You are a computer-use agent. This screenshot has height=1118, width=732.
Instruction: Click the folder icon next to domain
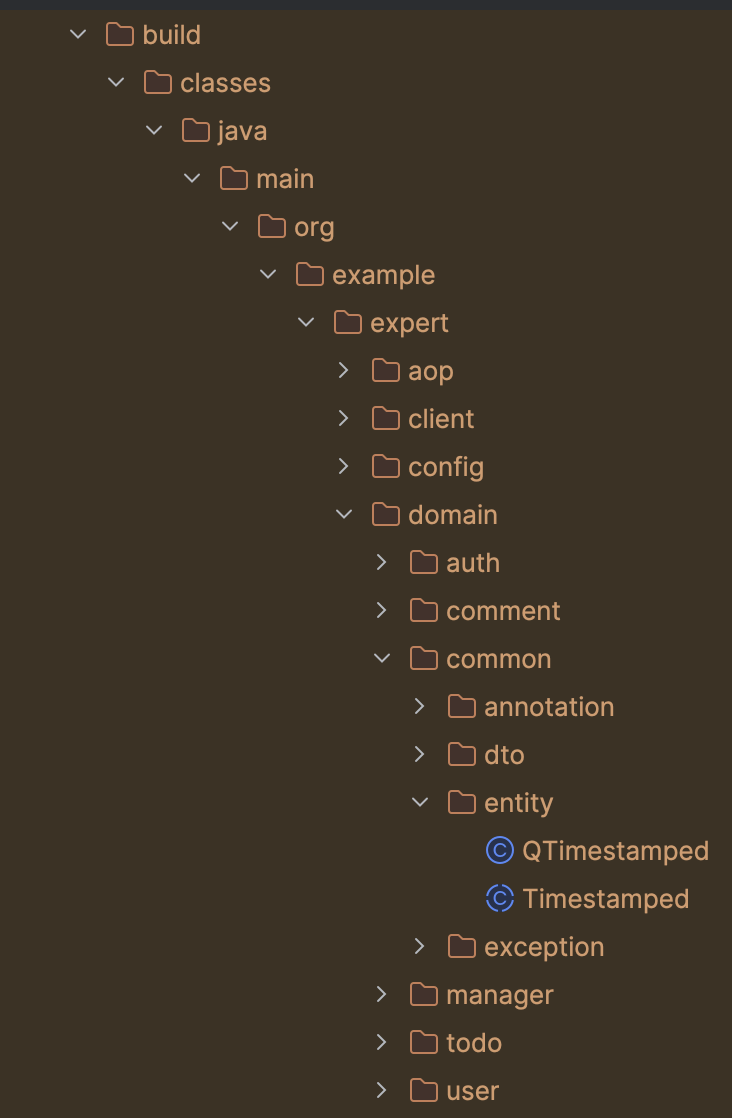coord(385,514)
